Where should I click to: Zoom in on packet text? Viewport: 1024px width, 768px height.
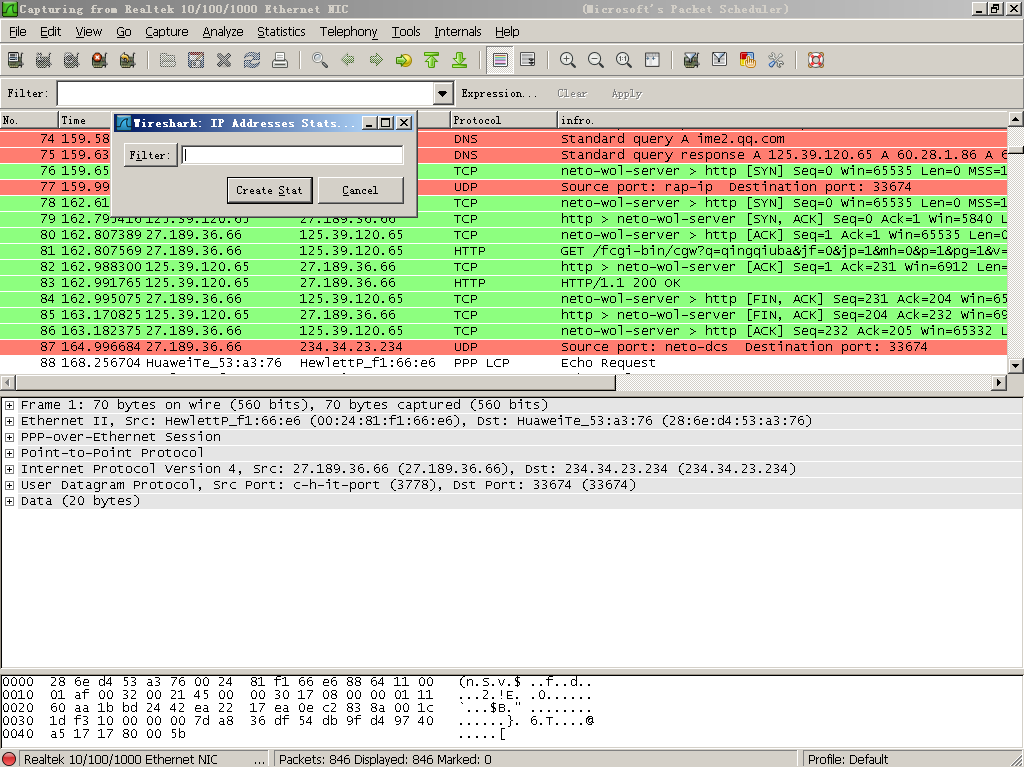pyautogui.click(x=568, y=60)
